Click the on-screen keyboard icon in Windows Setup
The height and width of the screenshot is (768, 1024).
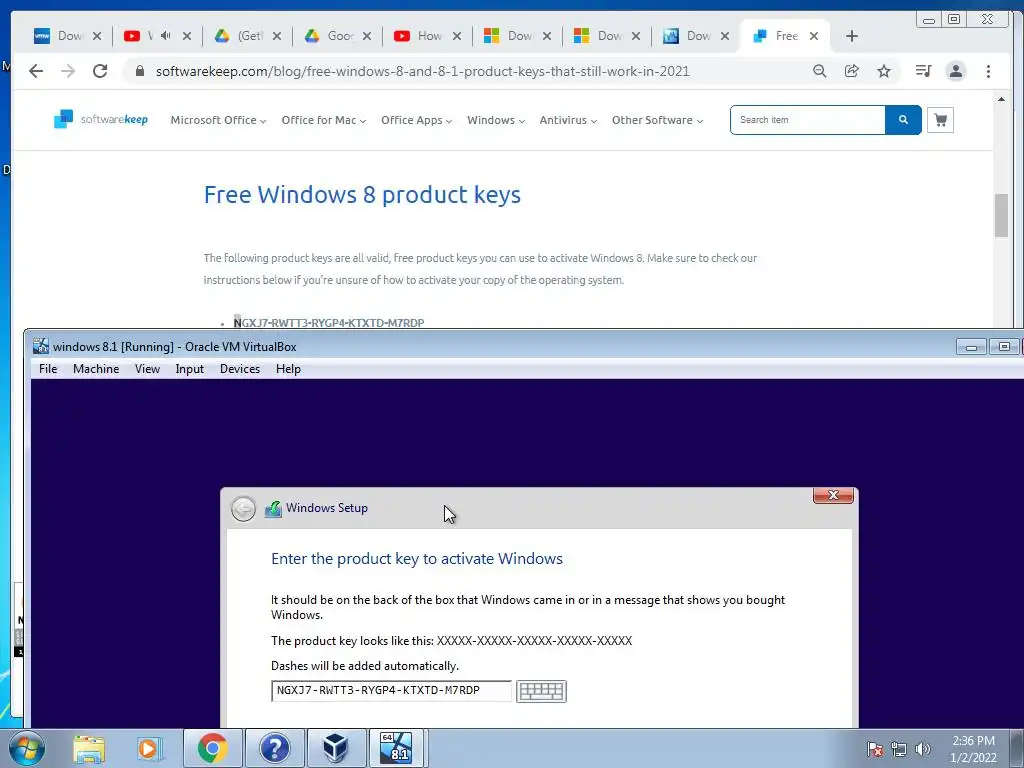[x=541, y=691]
